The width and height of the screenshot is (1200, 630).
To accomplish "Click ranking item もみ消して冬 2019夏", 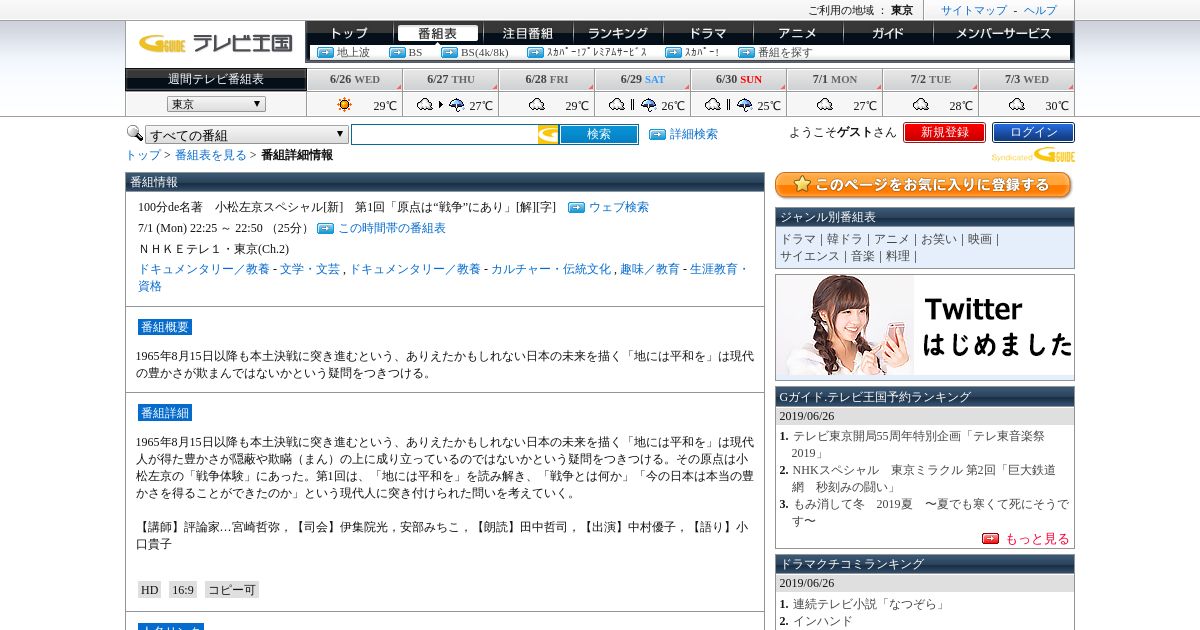I will [930, 512].
